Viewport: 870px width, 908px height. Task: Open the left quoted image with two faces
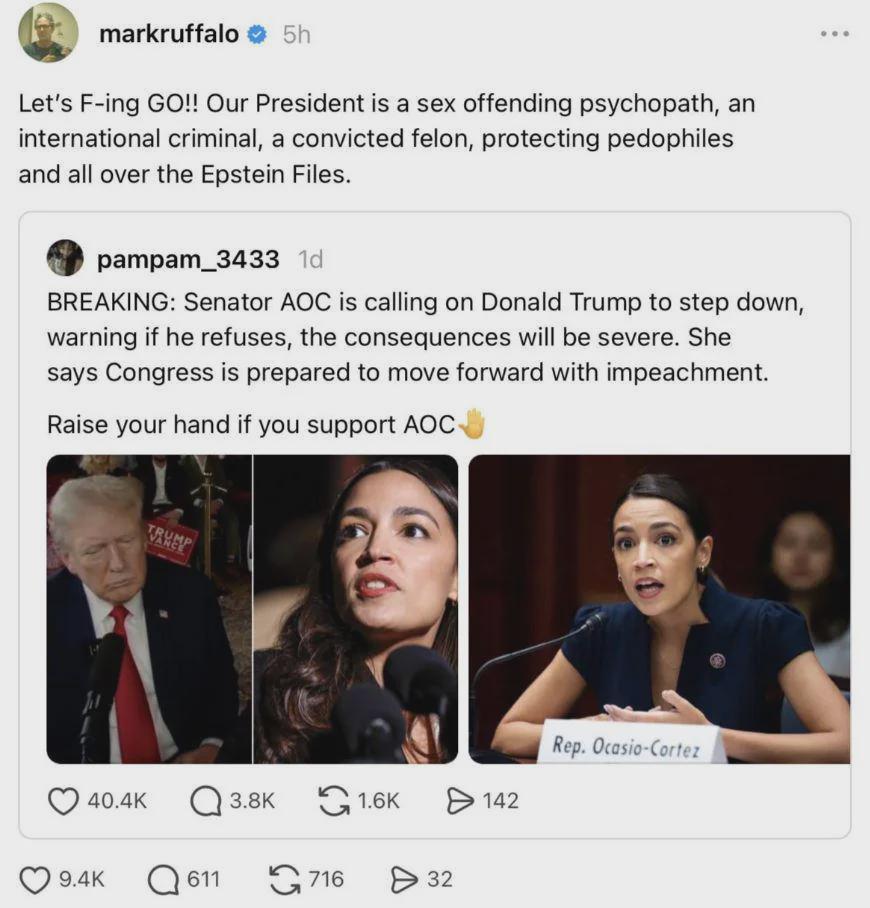[252, 609]
